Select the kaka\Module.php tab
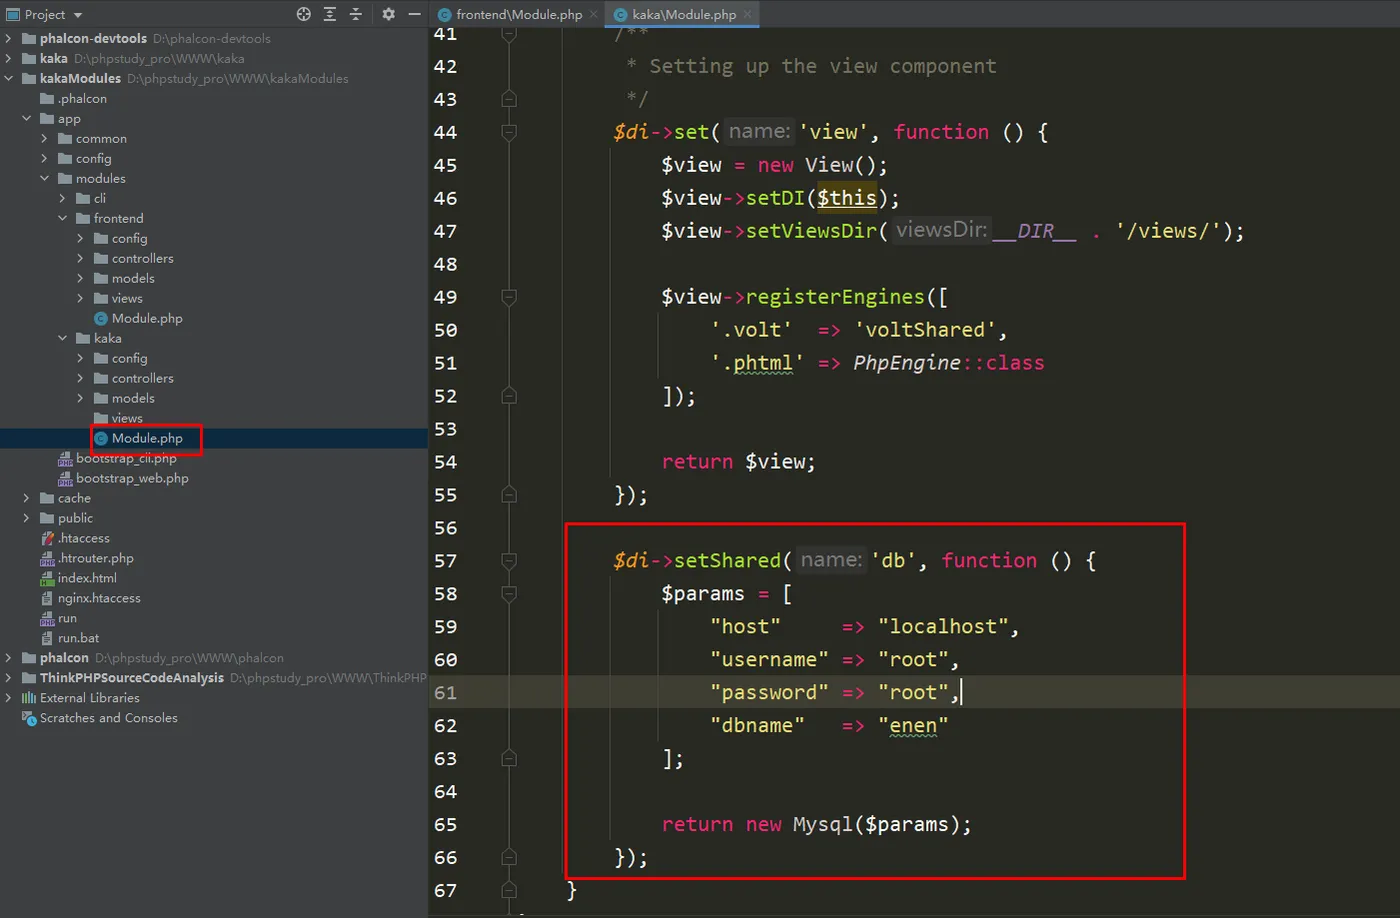1400x918 pixels. click(684, 14)
